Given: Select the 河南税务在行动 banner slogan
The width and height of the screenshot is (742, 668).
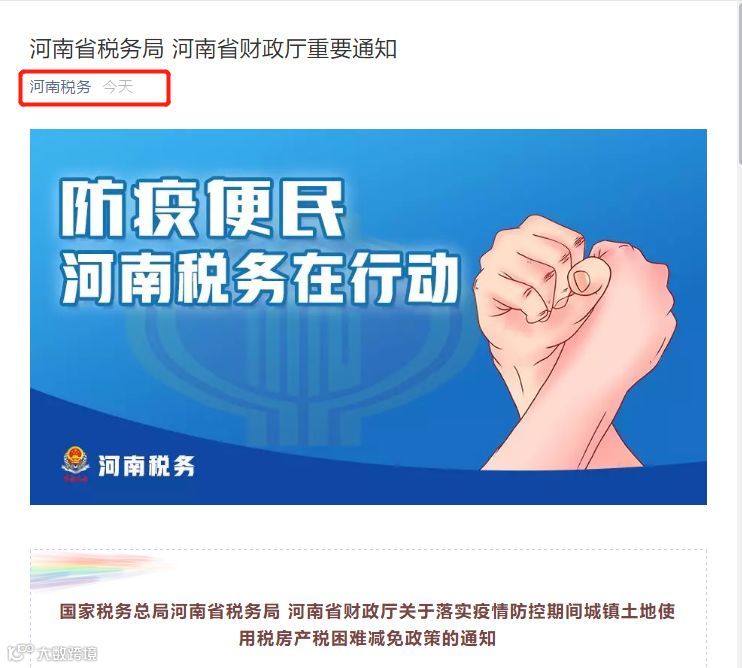Looking at the screenshot, I should click(259, 278).
